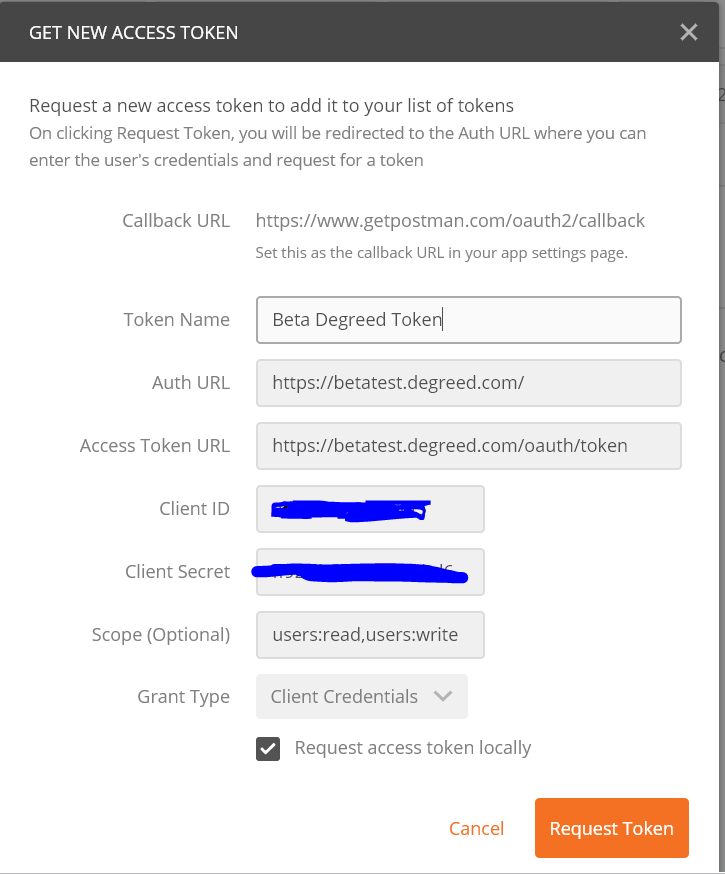This screenshot has width=725, height=874.
Task: Click the 'Access Token URL' label
Action: [154, 446]
